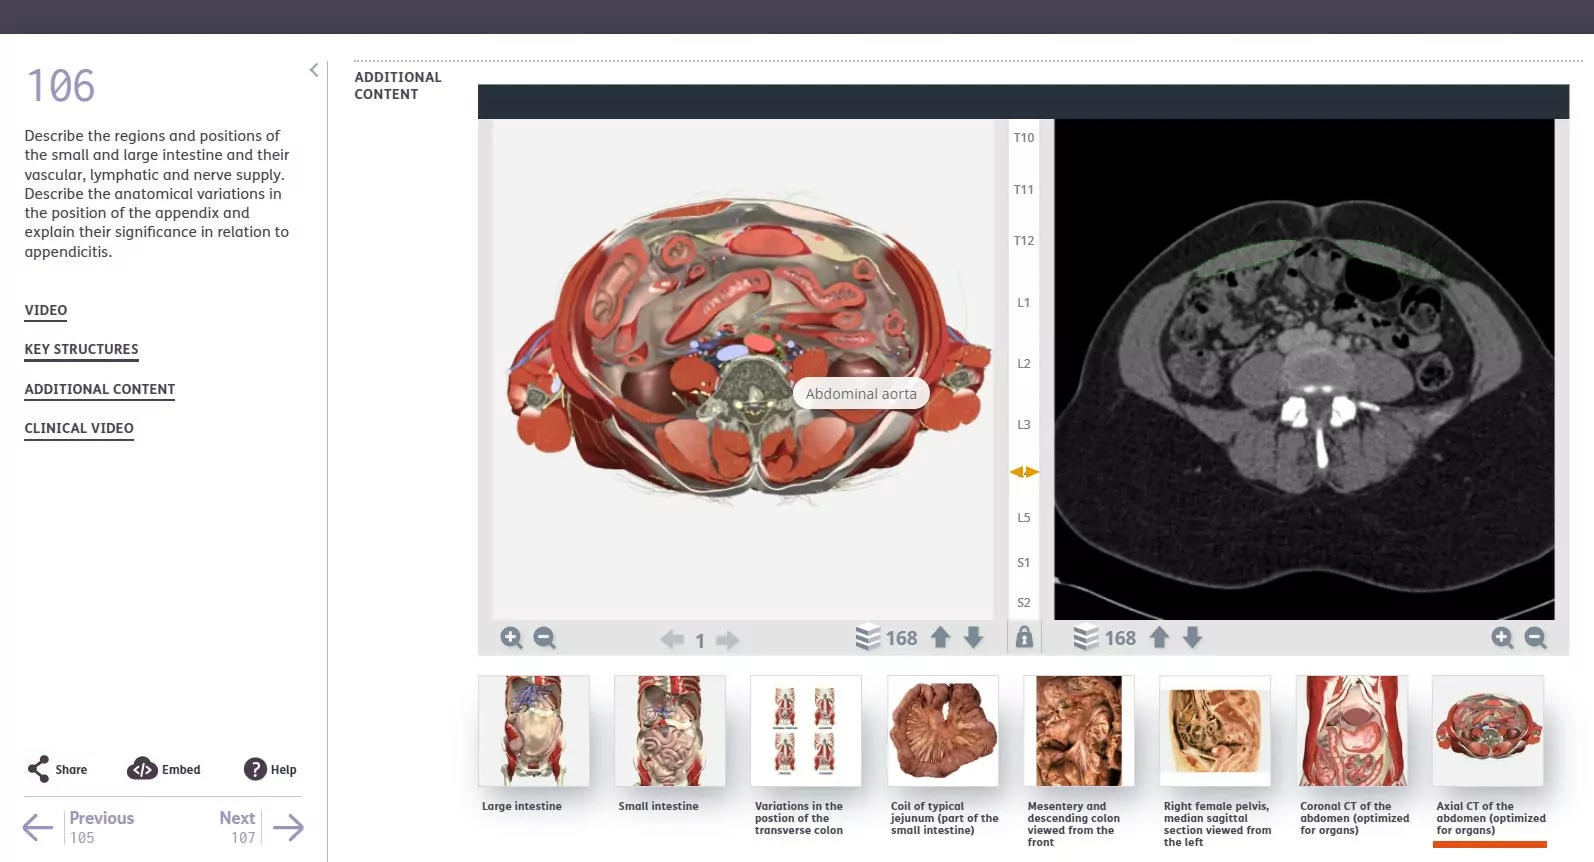Viewport: 1594px width, 862px height.
Task: Zoom in on the CT image
Action: coord(1502,638)
